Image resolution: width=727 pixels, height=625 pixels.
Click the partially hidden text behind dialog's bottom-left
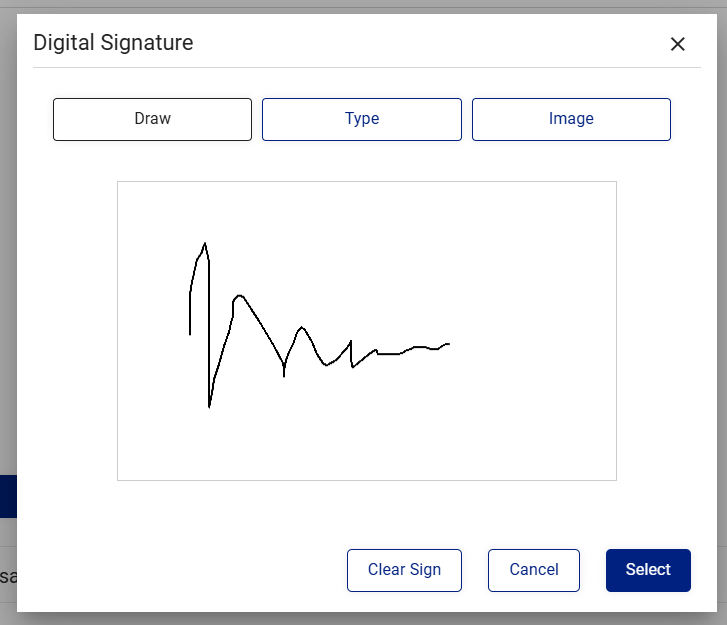(x=8, y=577)
